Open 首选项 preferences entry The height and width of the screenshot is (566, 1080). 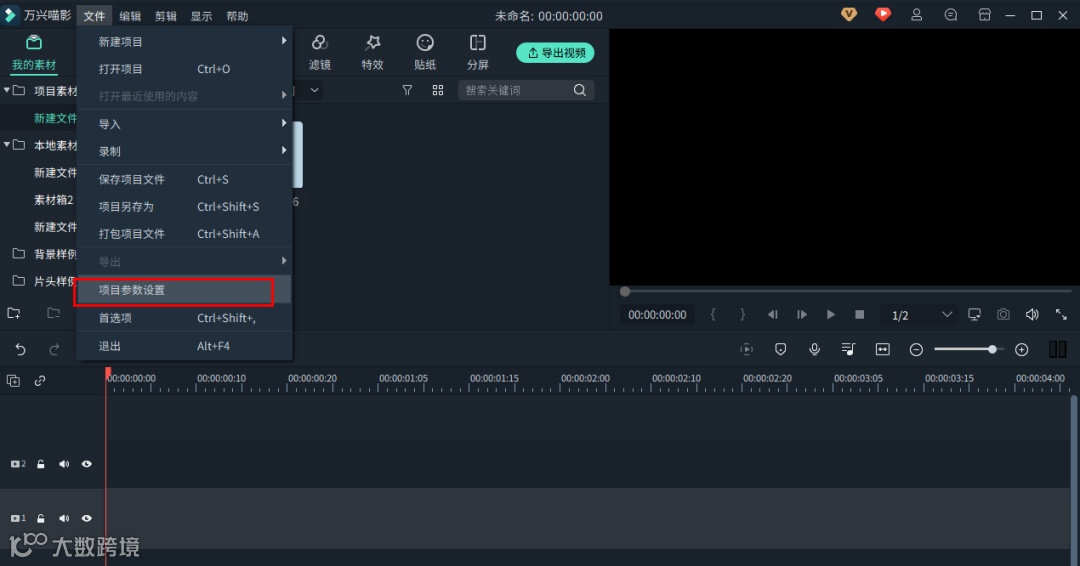coord(185,317)
